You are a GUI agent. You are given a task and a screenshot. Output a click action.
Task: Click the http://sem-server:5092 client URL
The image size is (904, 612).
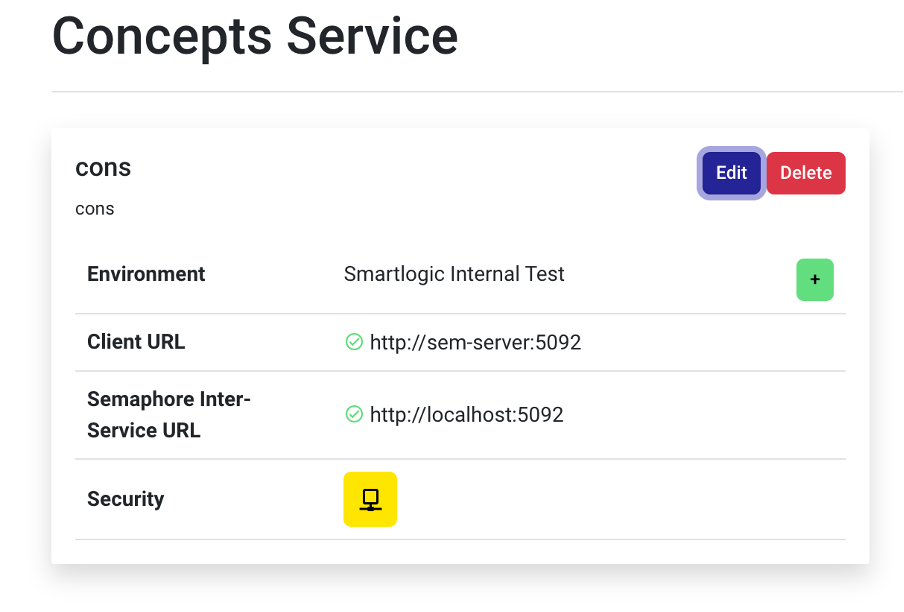tap(475, 342)
